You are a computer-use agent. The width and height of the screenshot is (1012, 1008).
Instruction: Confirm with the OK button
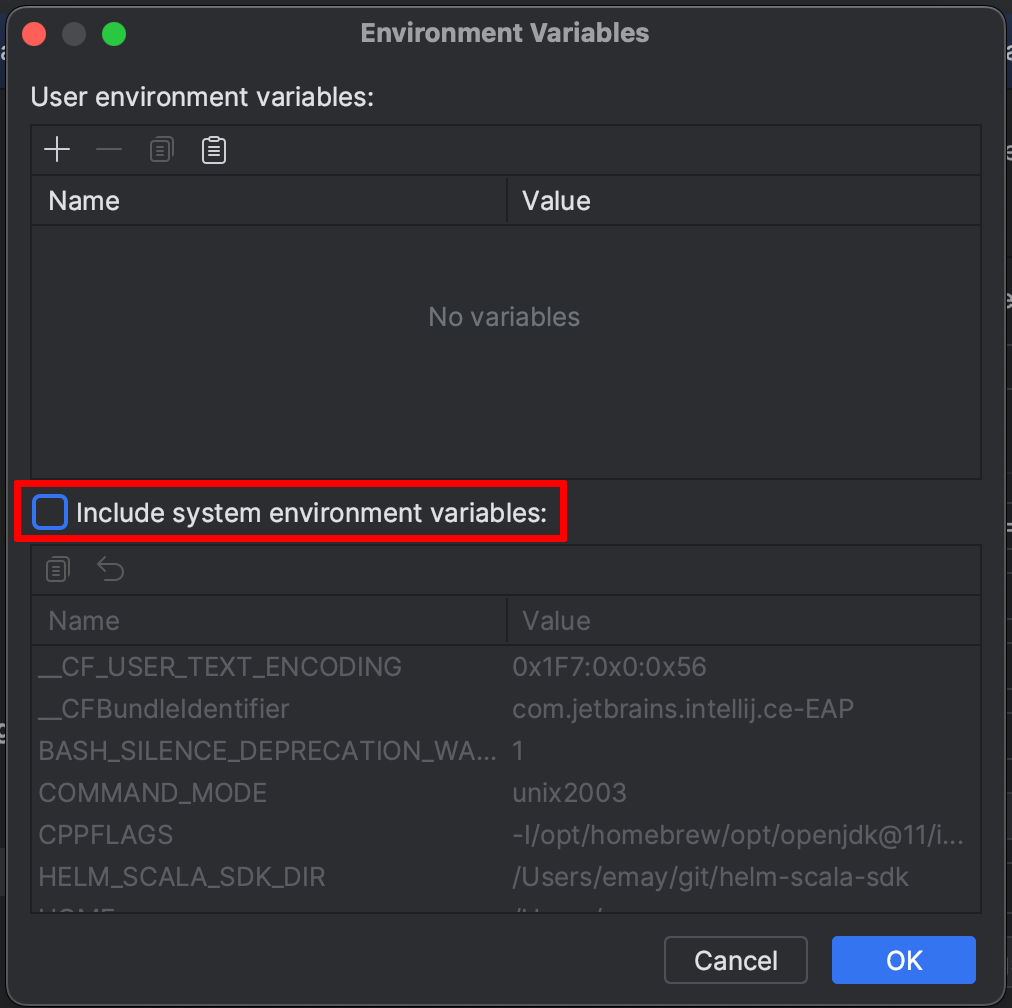903,960
